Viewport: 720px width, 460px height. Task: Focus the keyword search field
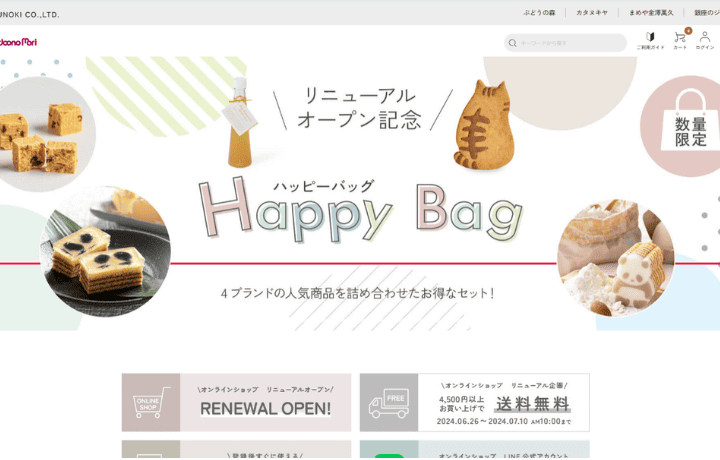click(565, 43)
